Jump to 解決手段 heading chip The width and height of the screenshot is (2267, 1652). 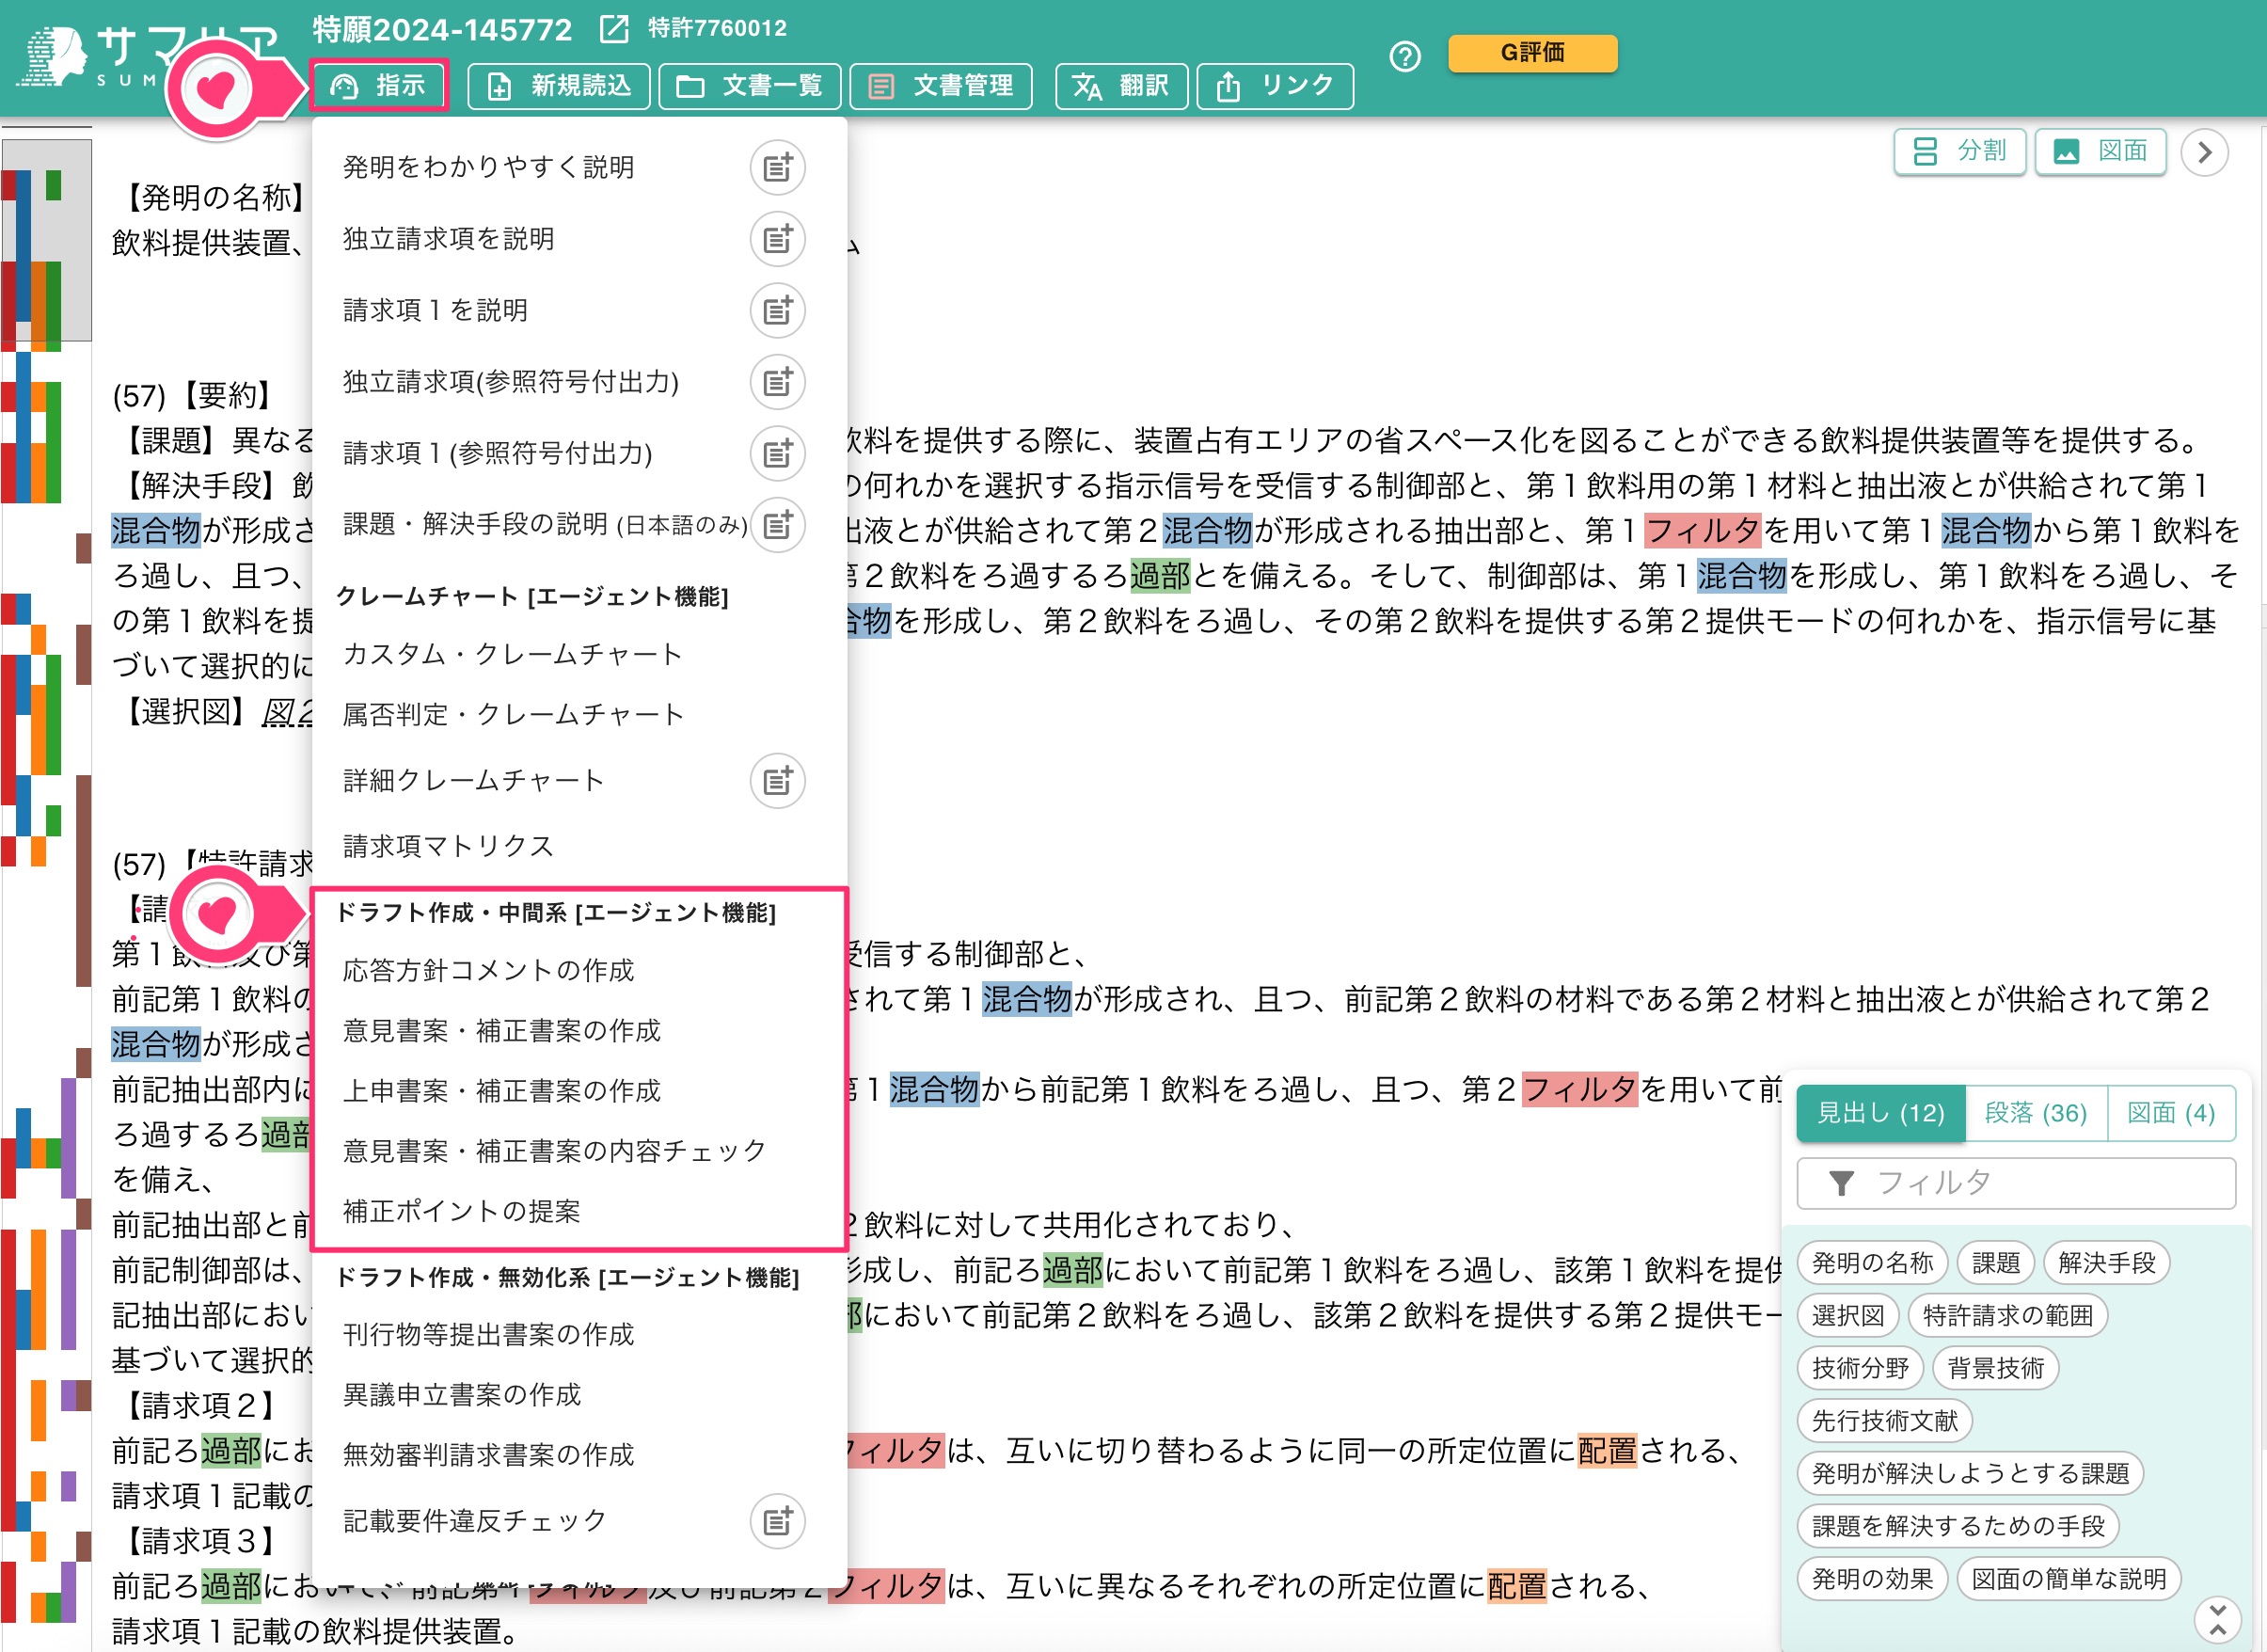coord(2106,1263)
